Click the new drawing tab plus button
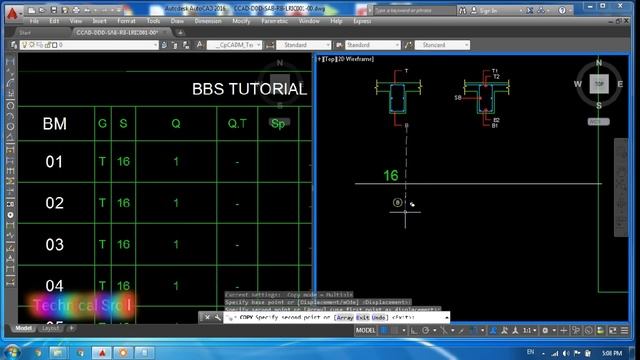 tap(180, 32)
